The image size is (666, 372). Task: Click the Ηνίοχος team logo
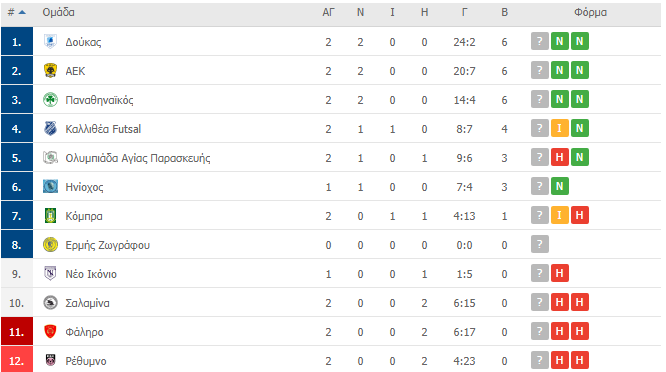(50, 186)
